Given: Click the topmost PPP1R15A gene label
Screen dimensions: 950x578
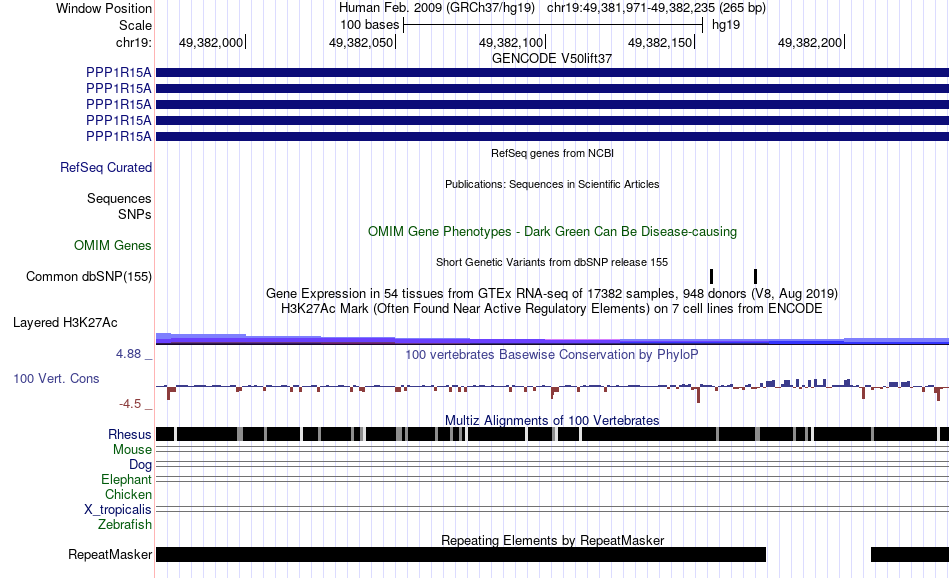Looking at the screenshot, I should pos(119,73).
